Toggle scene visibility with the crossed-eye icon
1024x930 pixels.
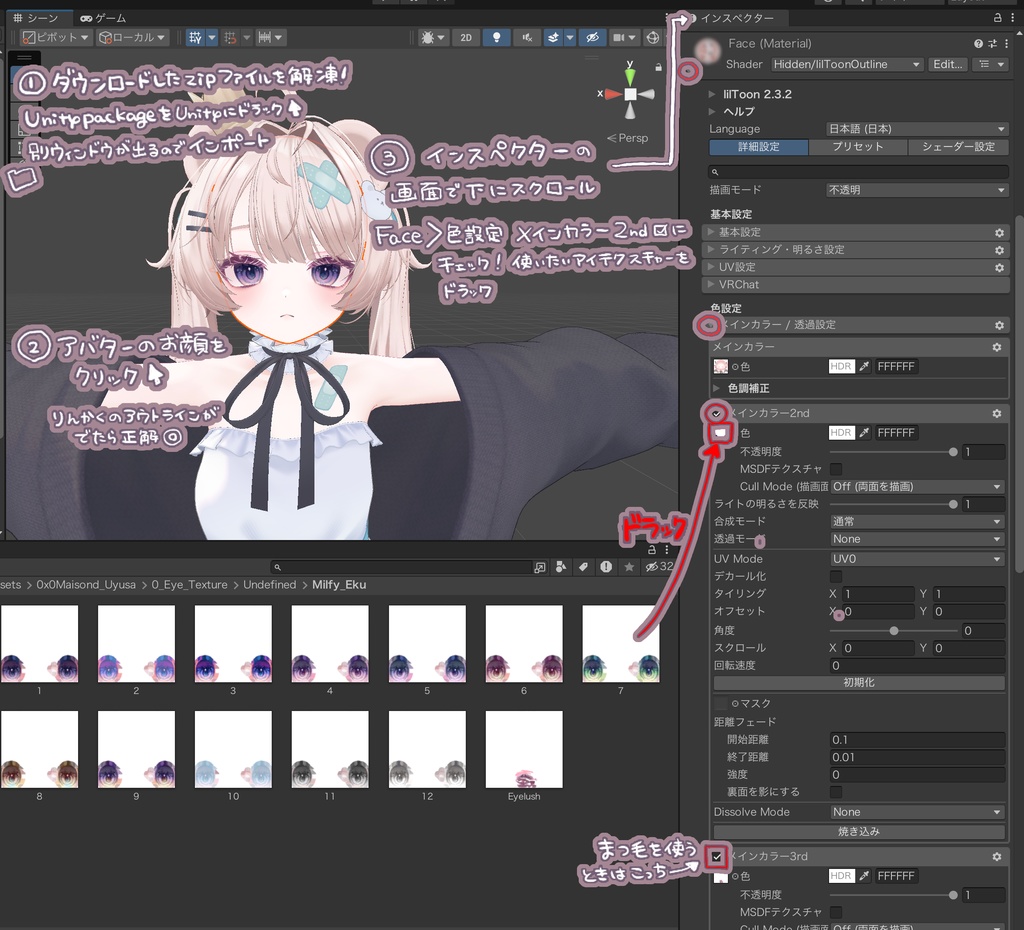pos(590,37)
